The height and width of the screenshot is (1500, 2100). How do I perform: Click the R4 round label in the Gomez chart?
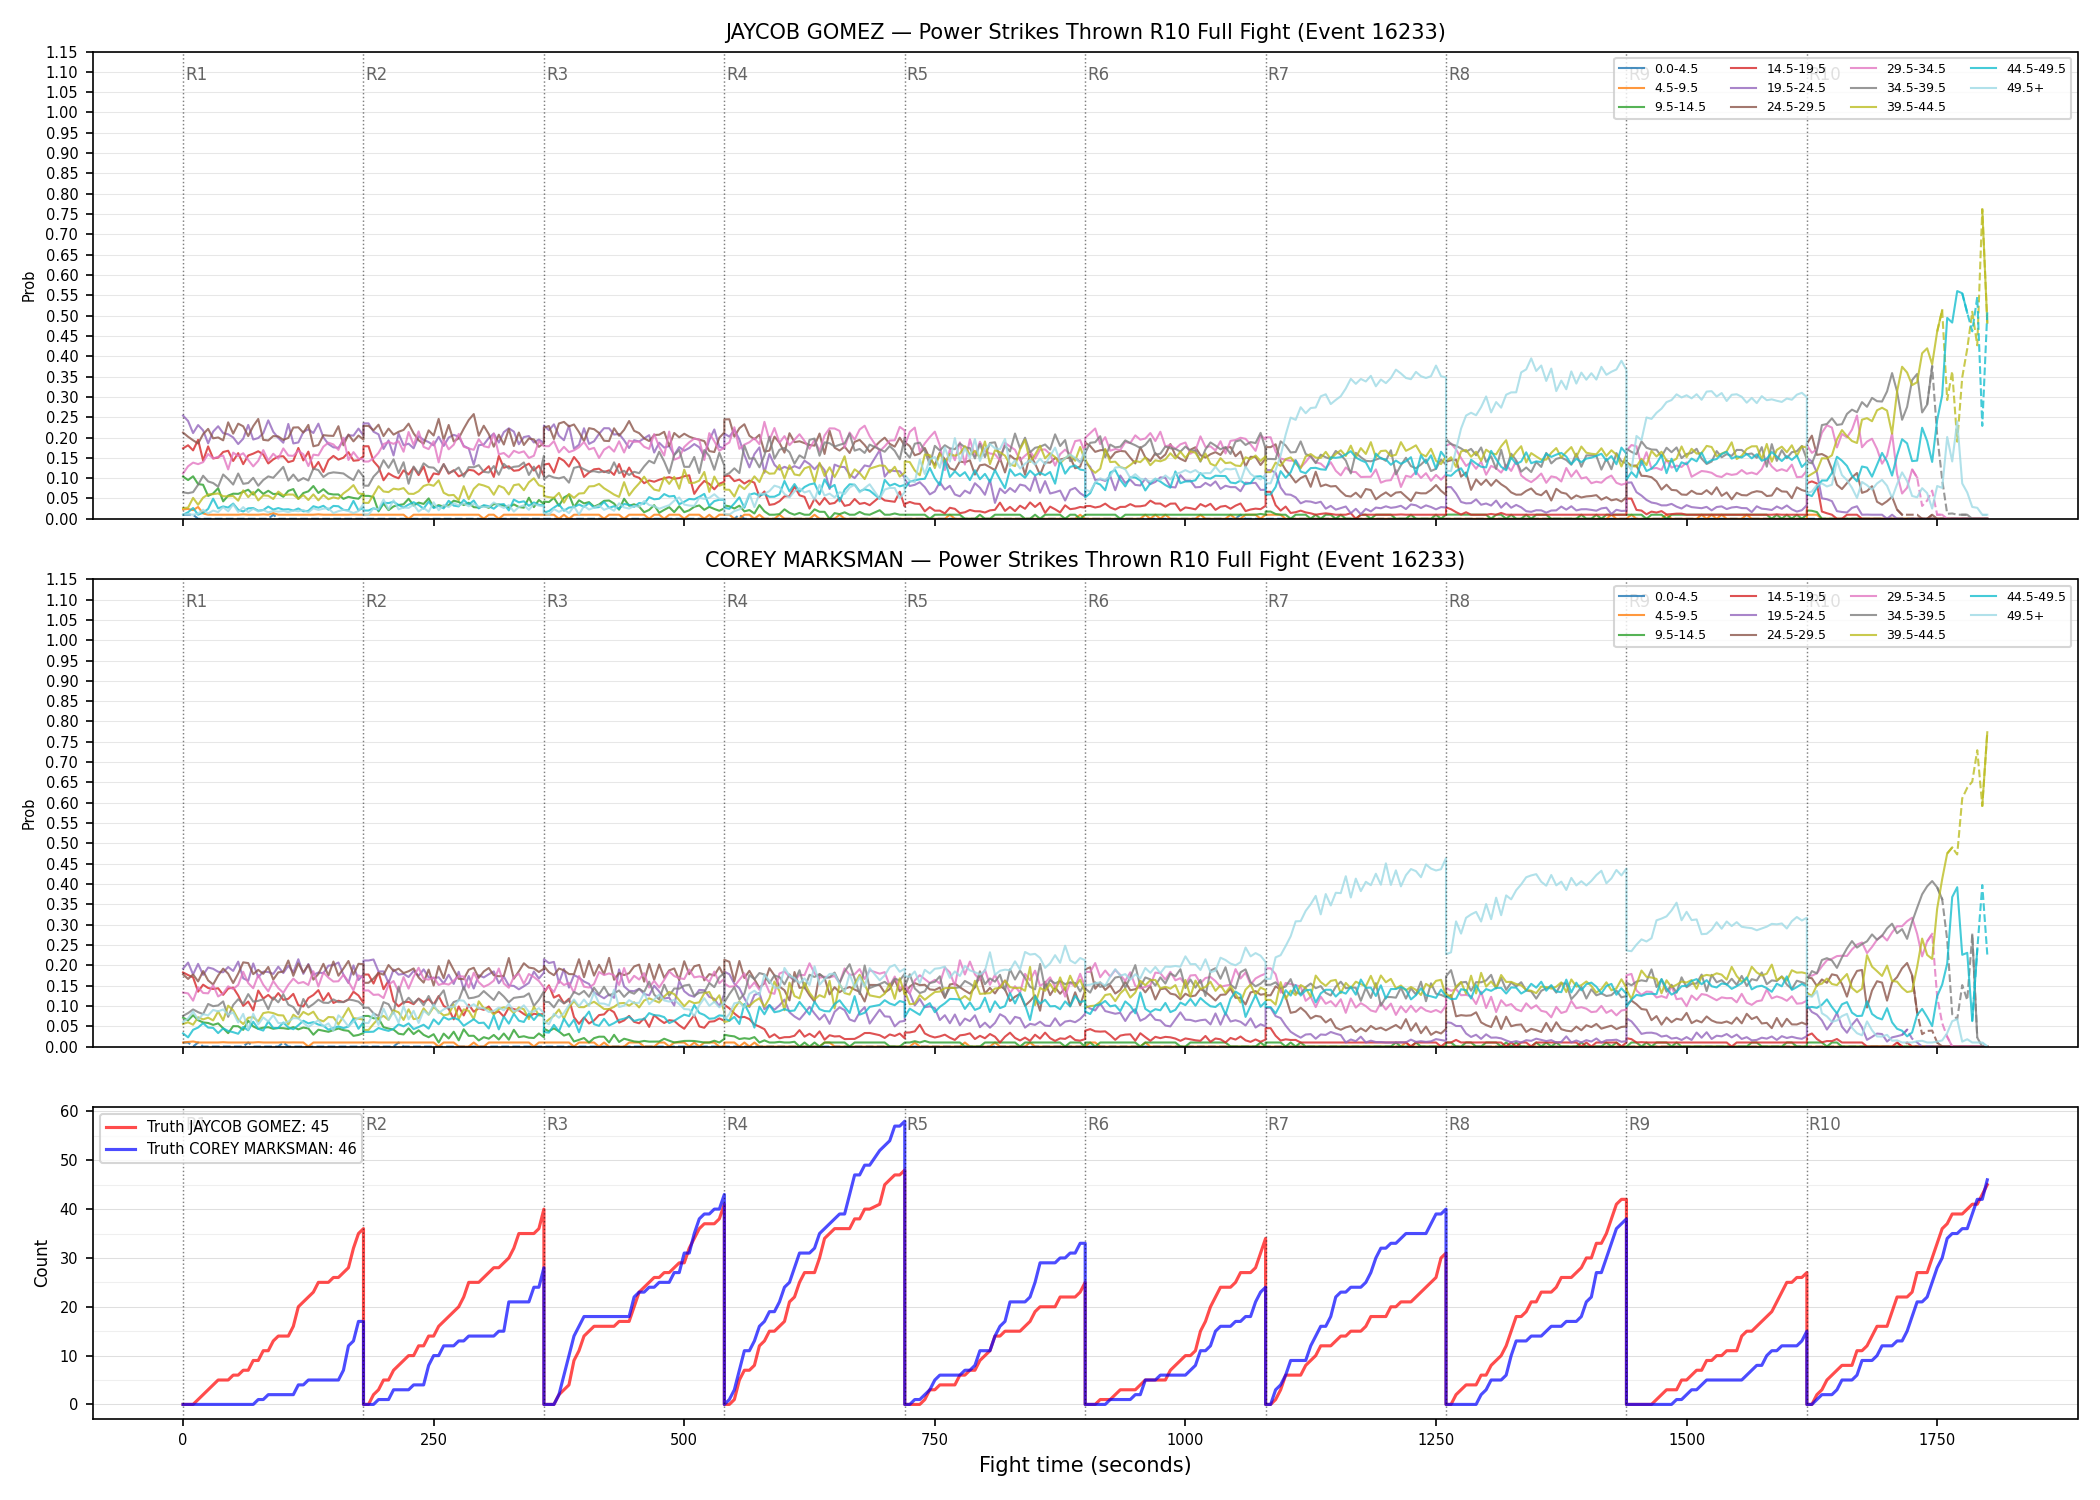point(737,74)
